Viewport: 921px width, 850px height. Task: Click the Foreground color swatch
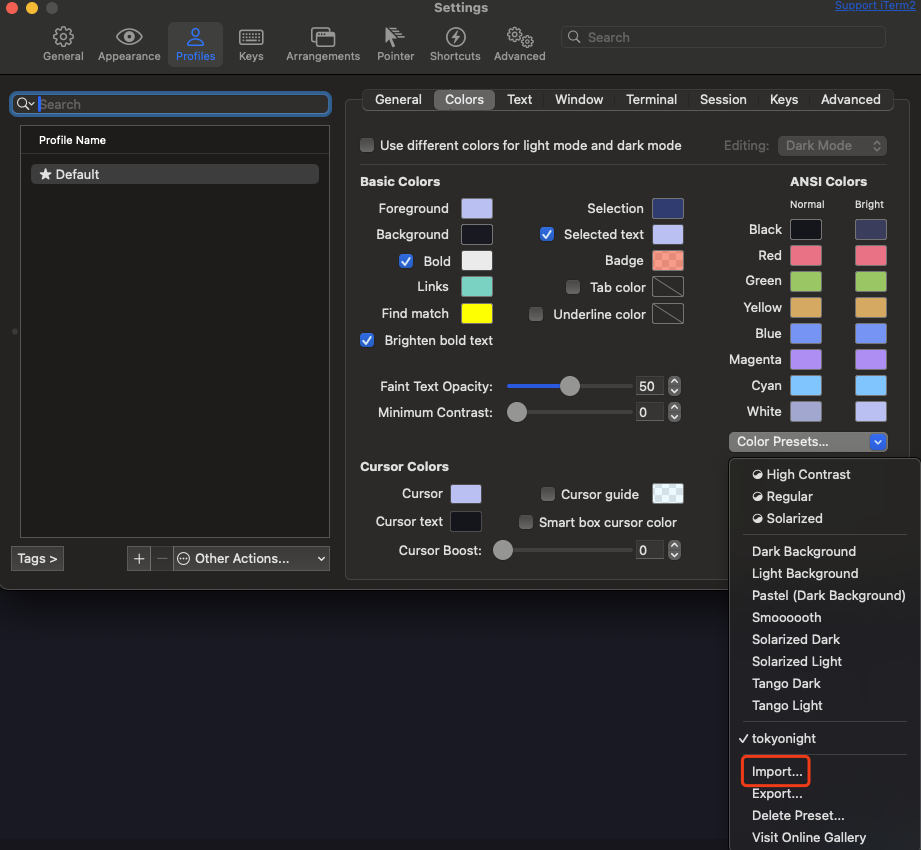pyautogui.click(x=476, y=208)
